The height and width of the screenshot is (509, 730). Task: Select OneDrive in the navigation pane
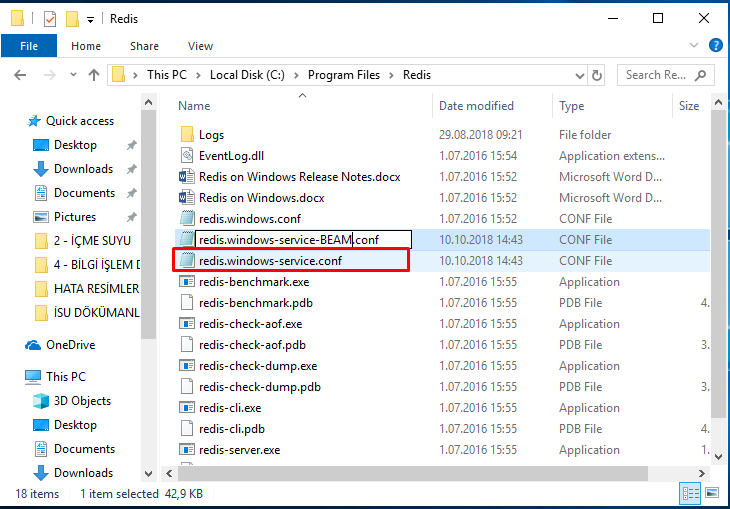(x=72, y=345)
